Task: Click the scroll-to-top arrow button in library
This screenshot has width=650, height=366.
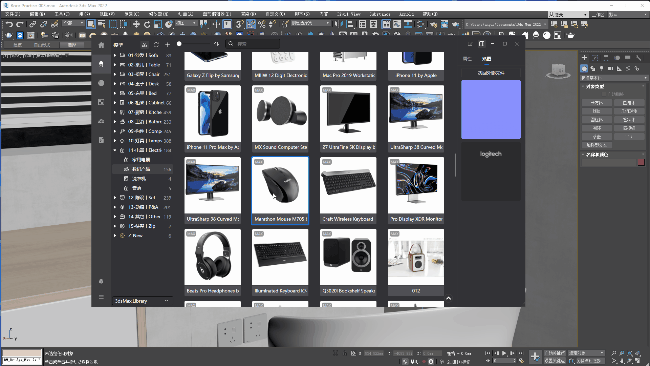Action: click(449, 298)
